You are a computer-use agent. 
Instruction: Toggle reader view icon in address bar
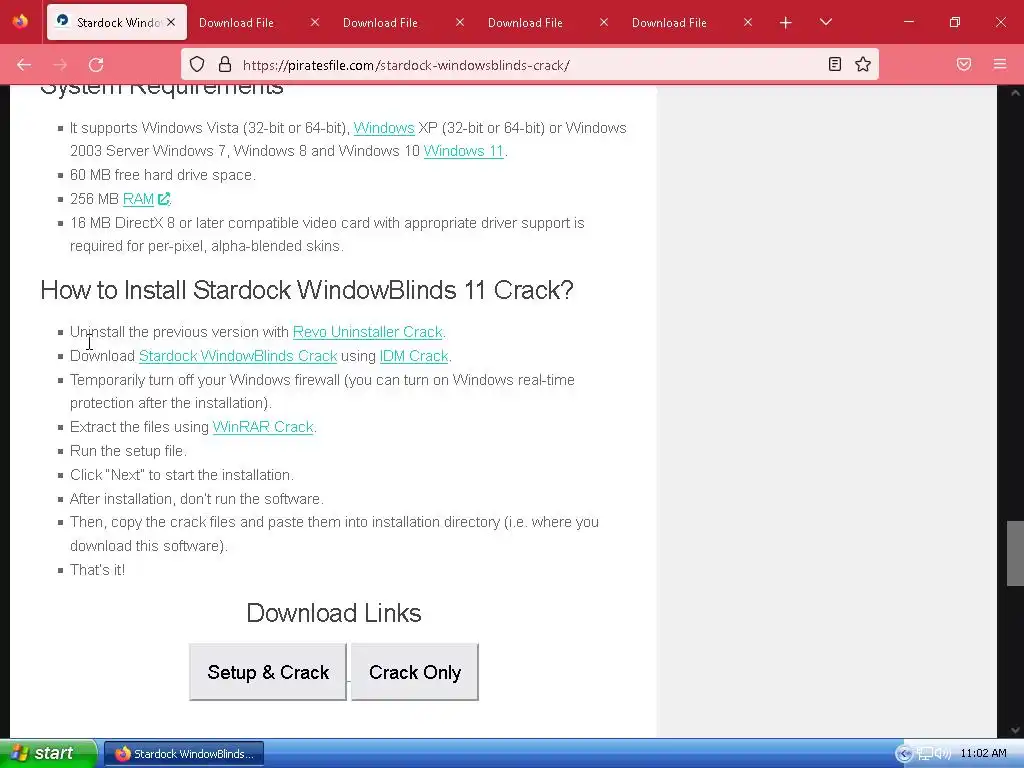[x=834, y=64]
